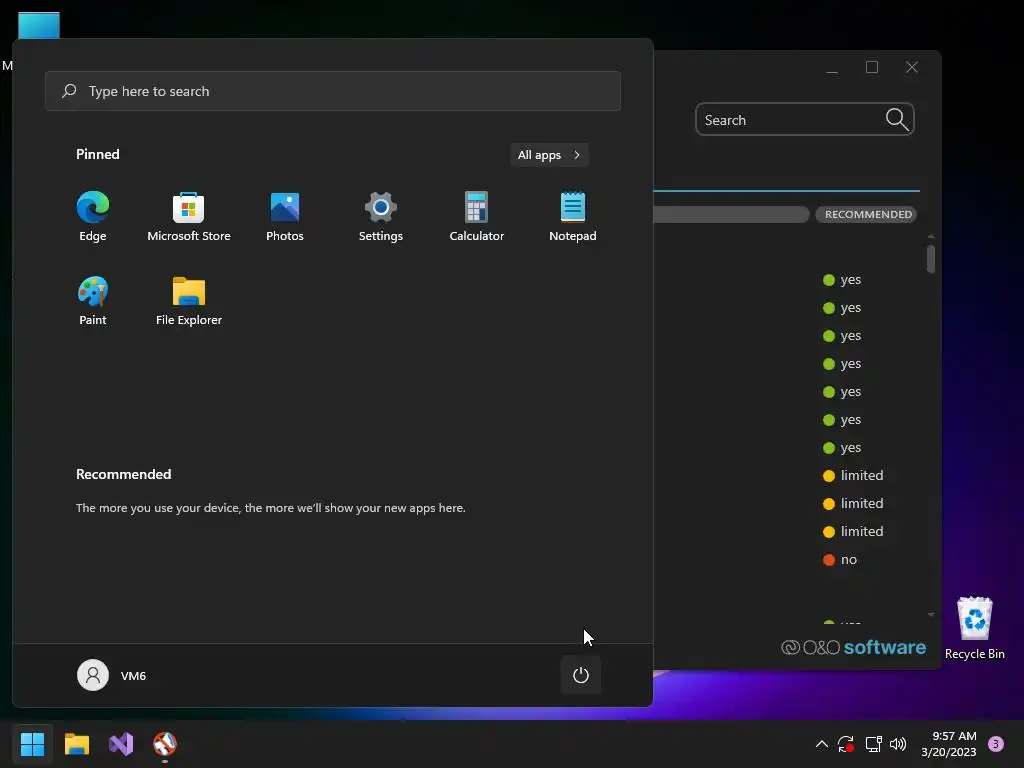Open Visual Studio from the taskbar
1024x768 pixels.
[x=121, y=744]
